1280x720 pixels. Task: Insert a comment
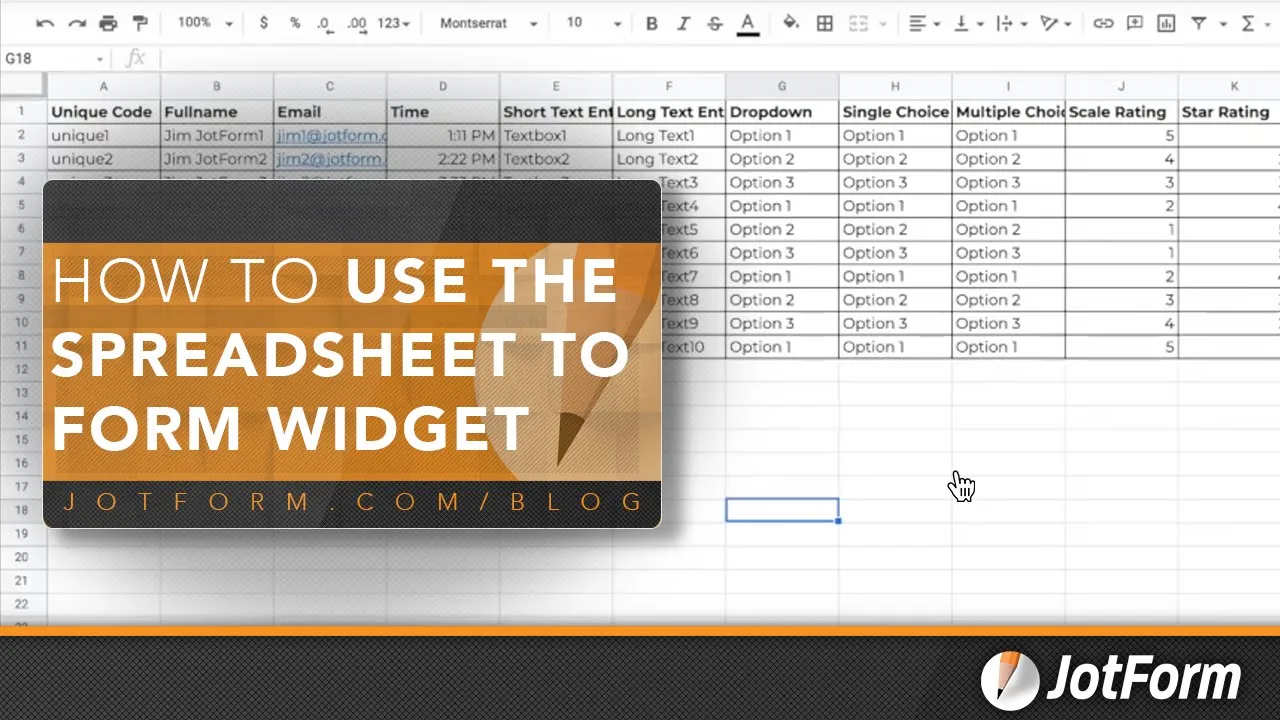point(1135,23)
